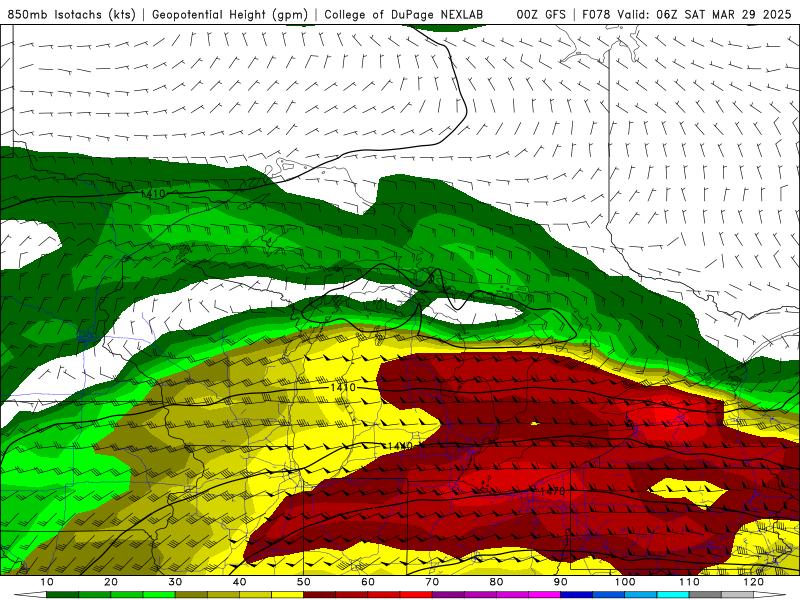Pick the bright lime 25–30 kt swatch
The image size is (800, 600).
pos(159,596)
